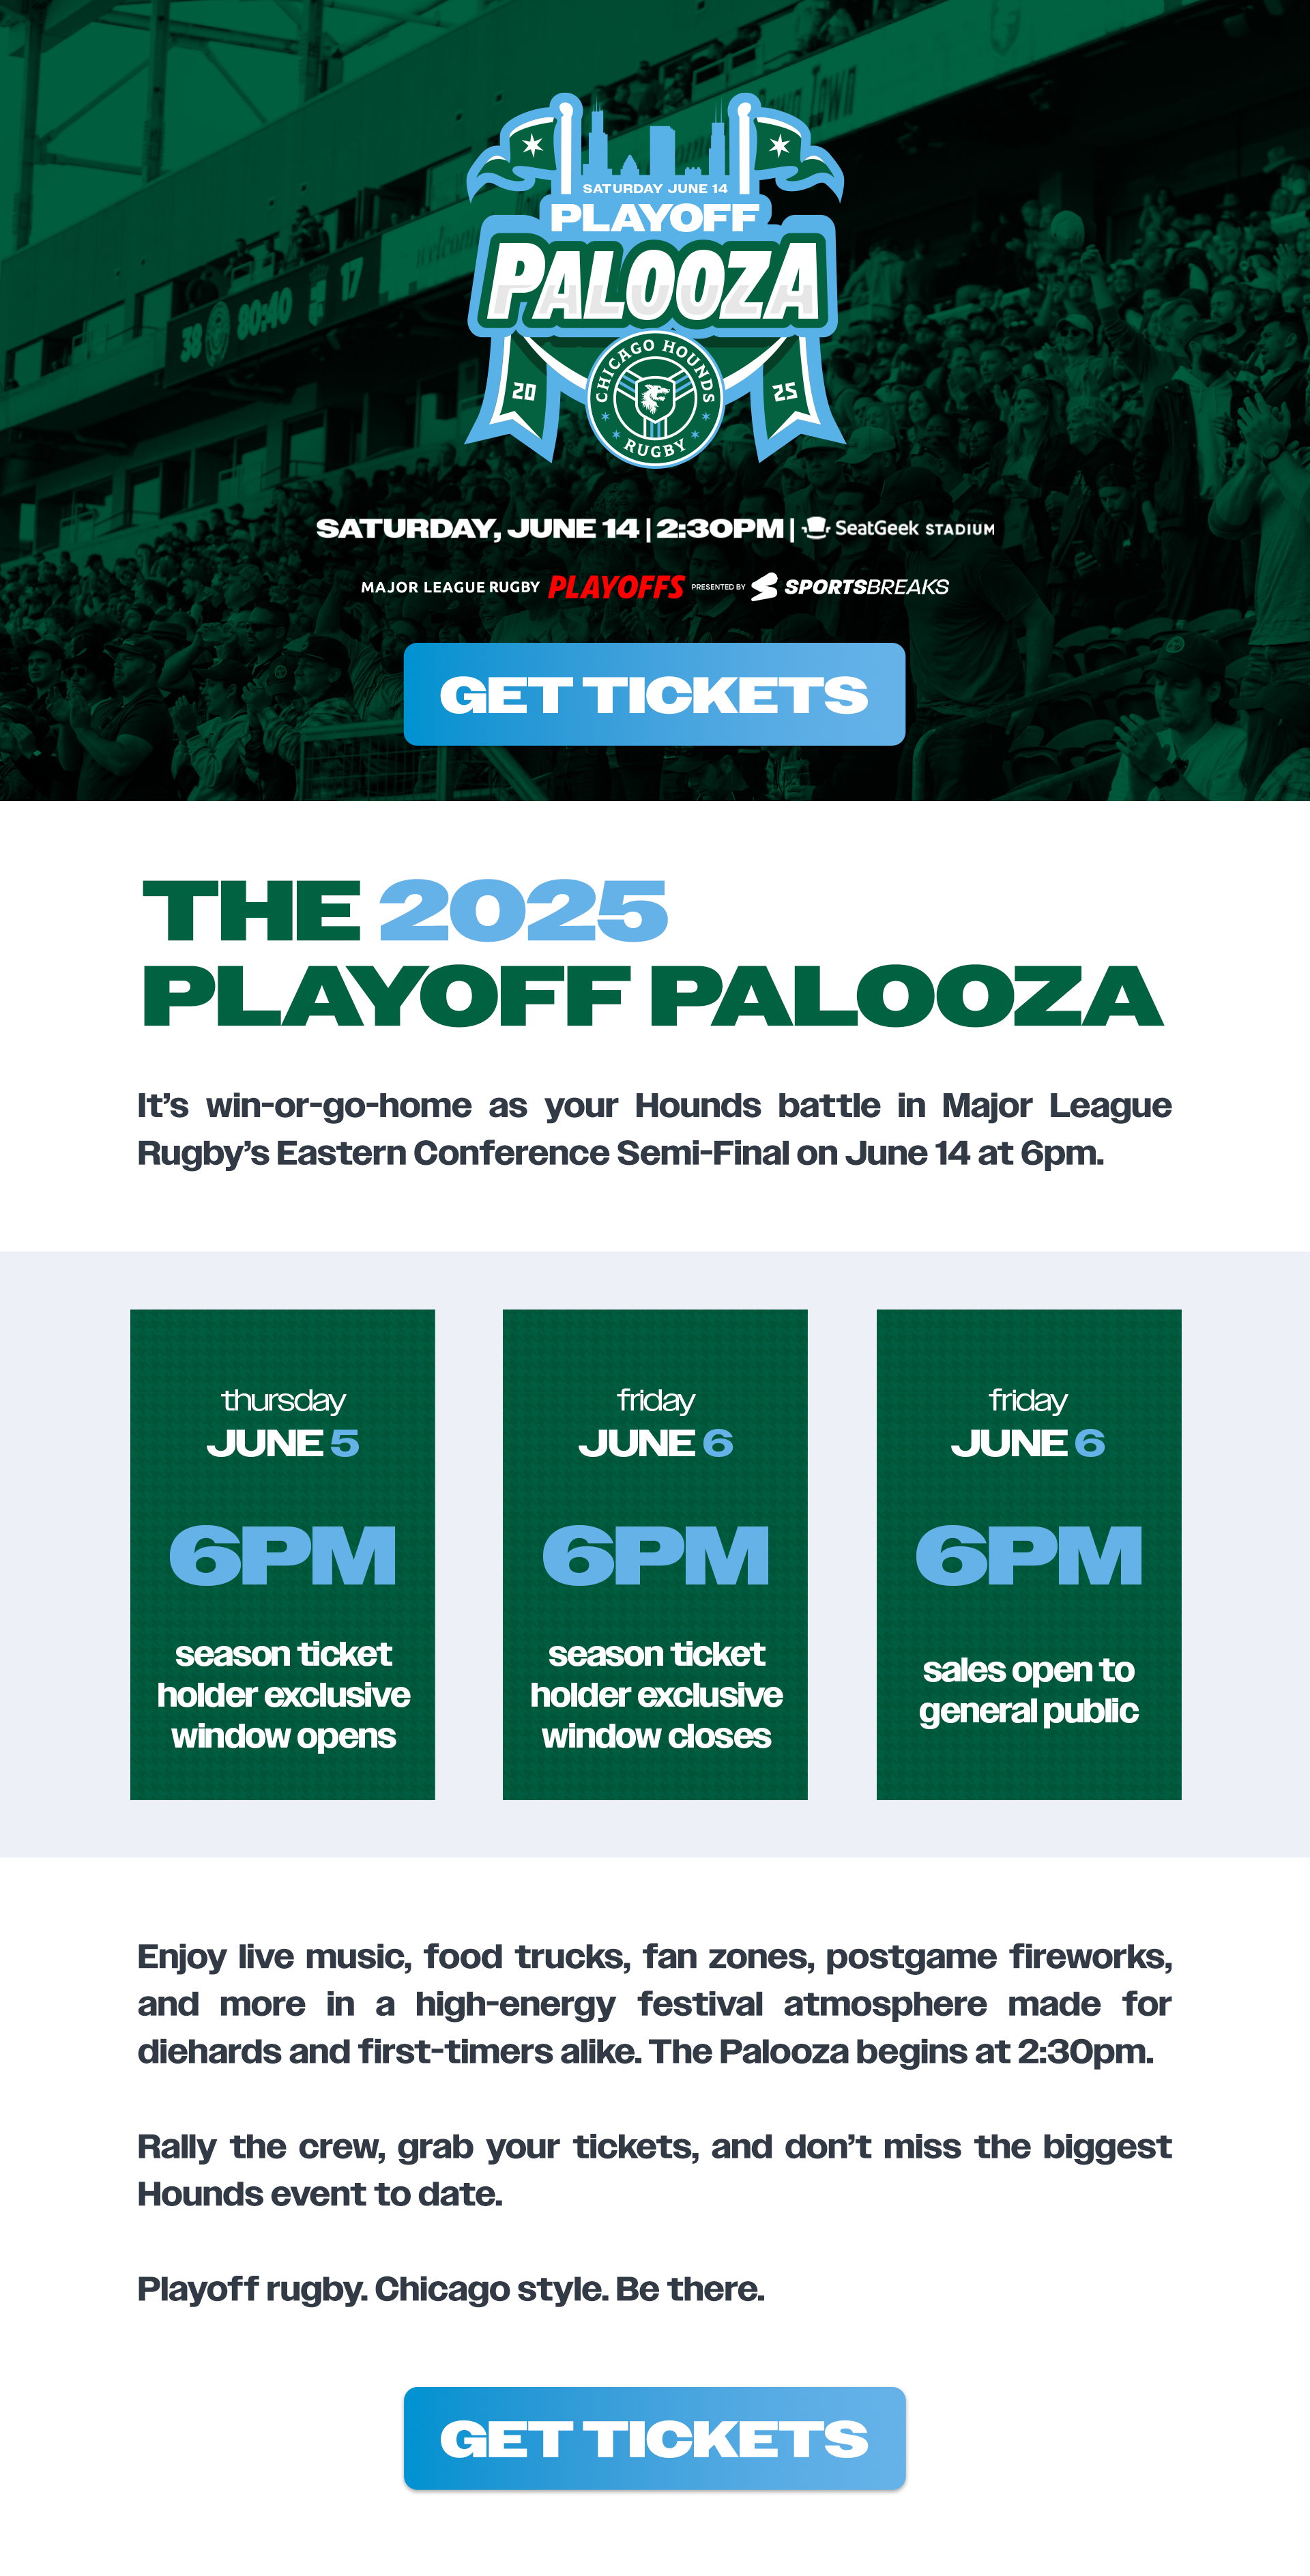Click Playoff rugby Chicago style line
The width and height of the screenshot is (1310, 2576).
pos(451,2288)
